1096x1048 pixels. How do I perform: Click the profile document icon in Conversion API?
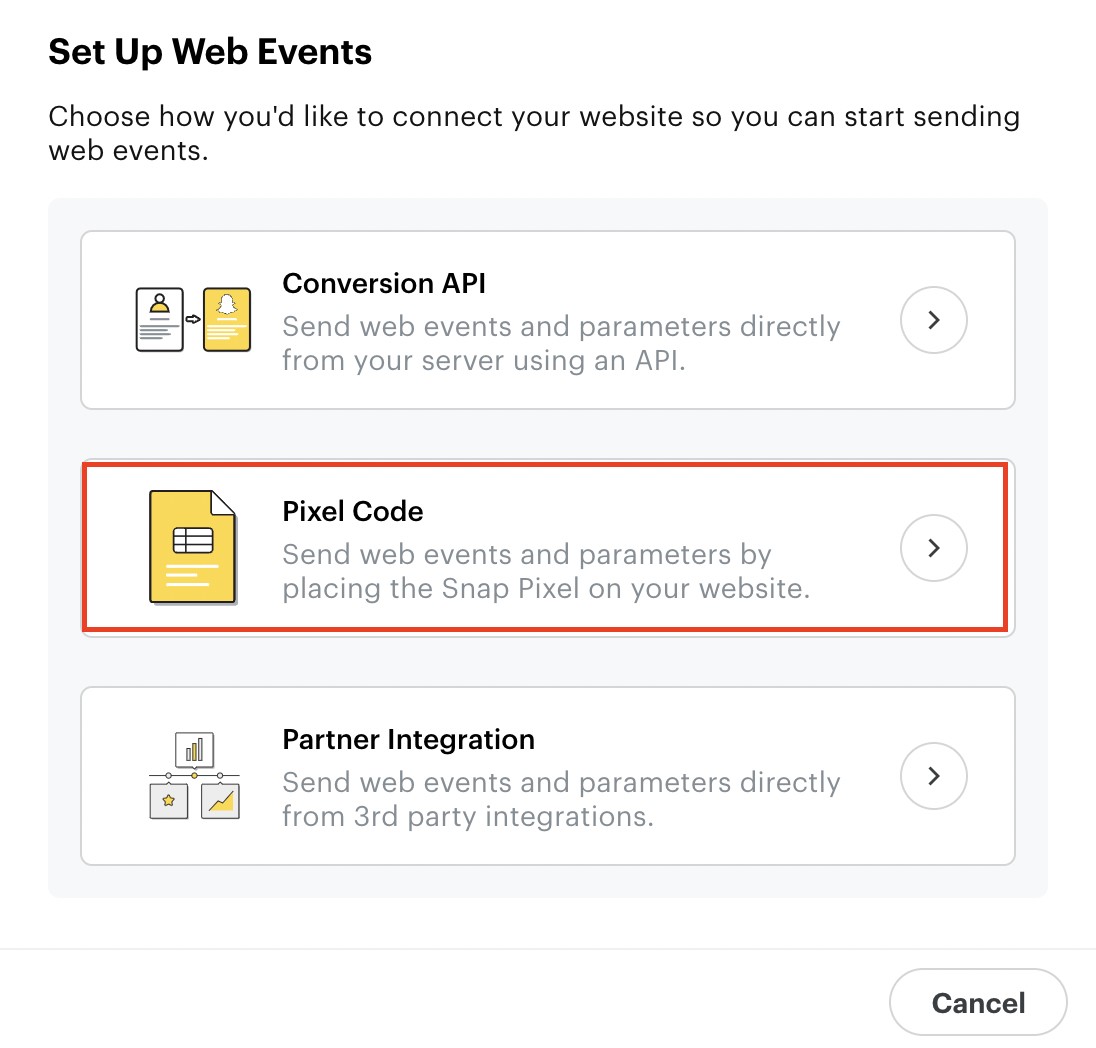(160, 319)
